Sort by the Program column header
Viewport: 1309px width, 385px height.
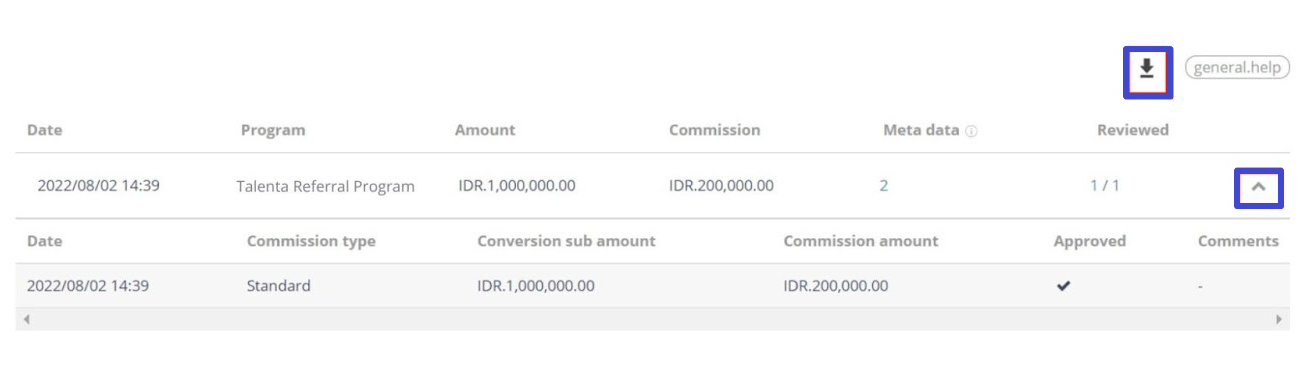[x=273, y=130]
